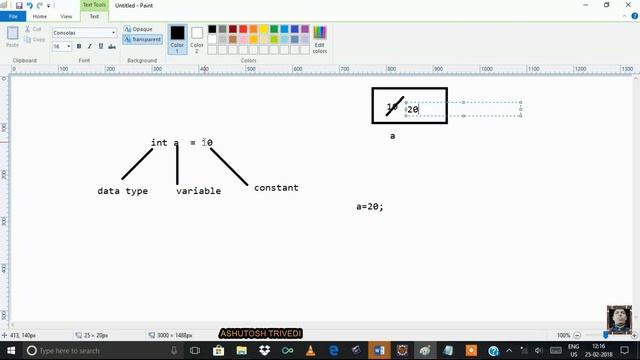Open VLC media player from taskbar

click(x=310, y=351)
